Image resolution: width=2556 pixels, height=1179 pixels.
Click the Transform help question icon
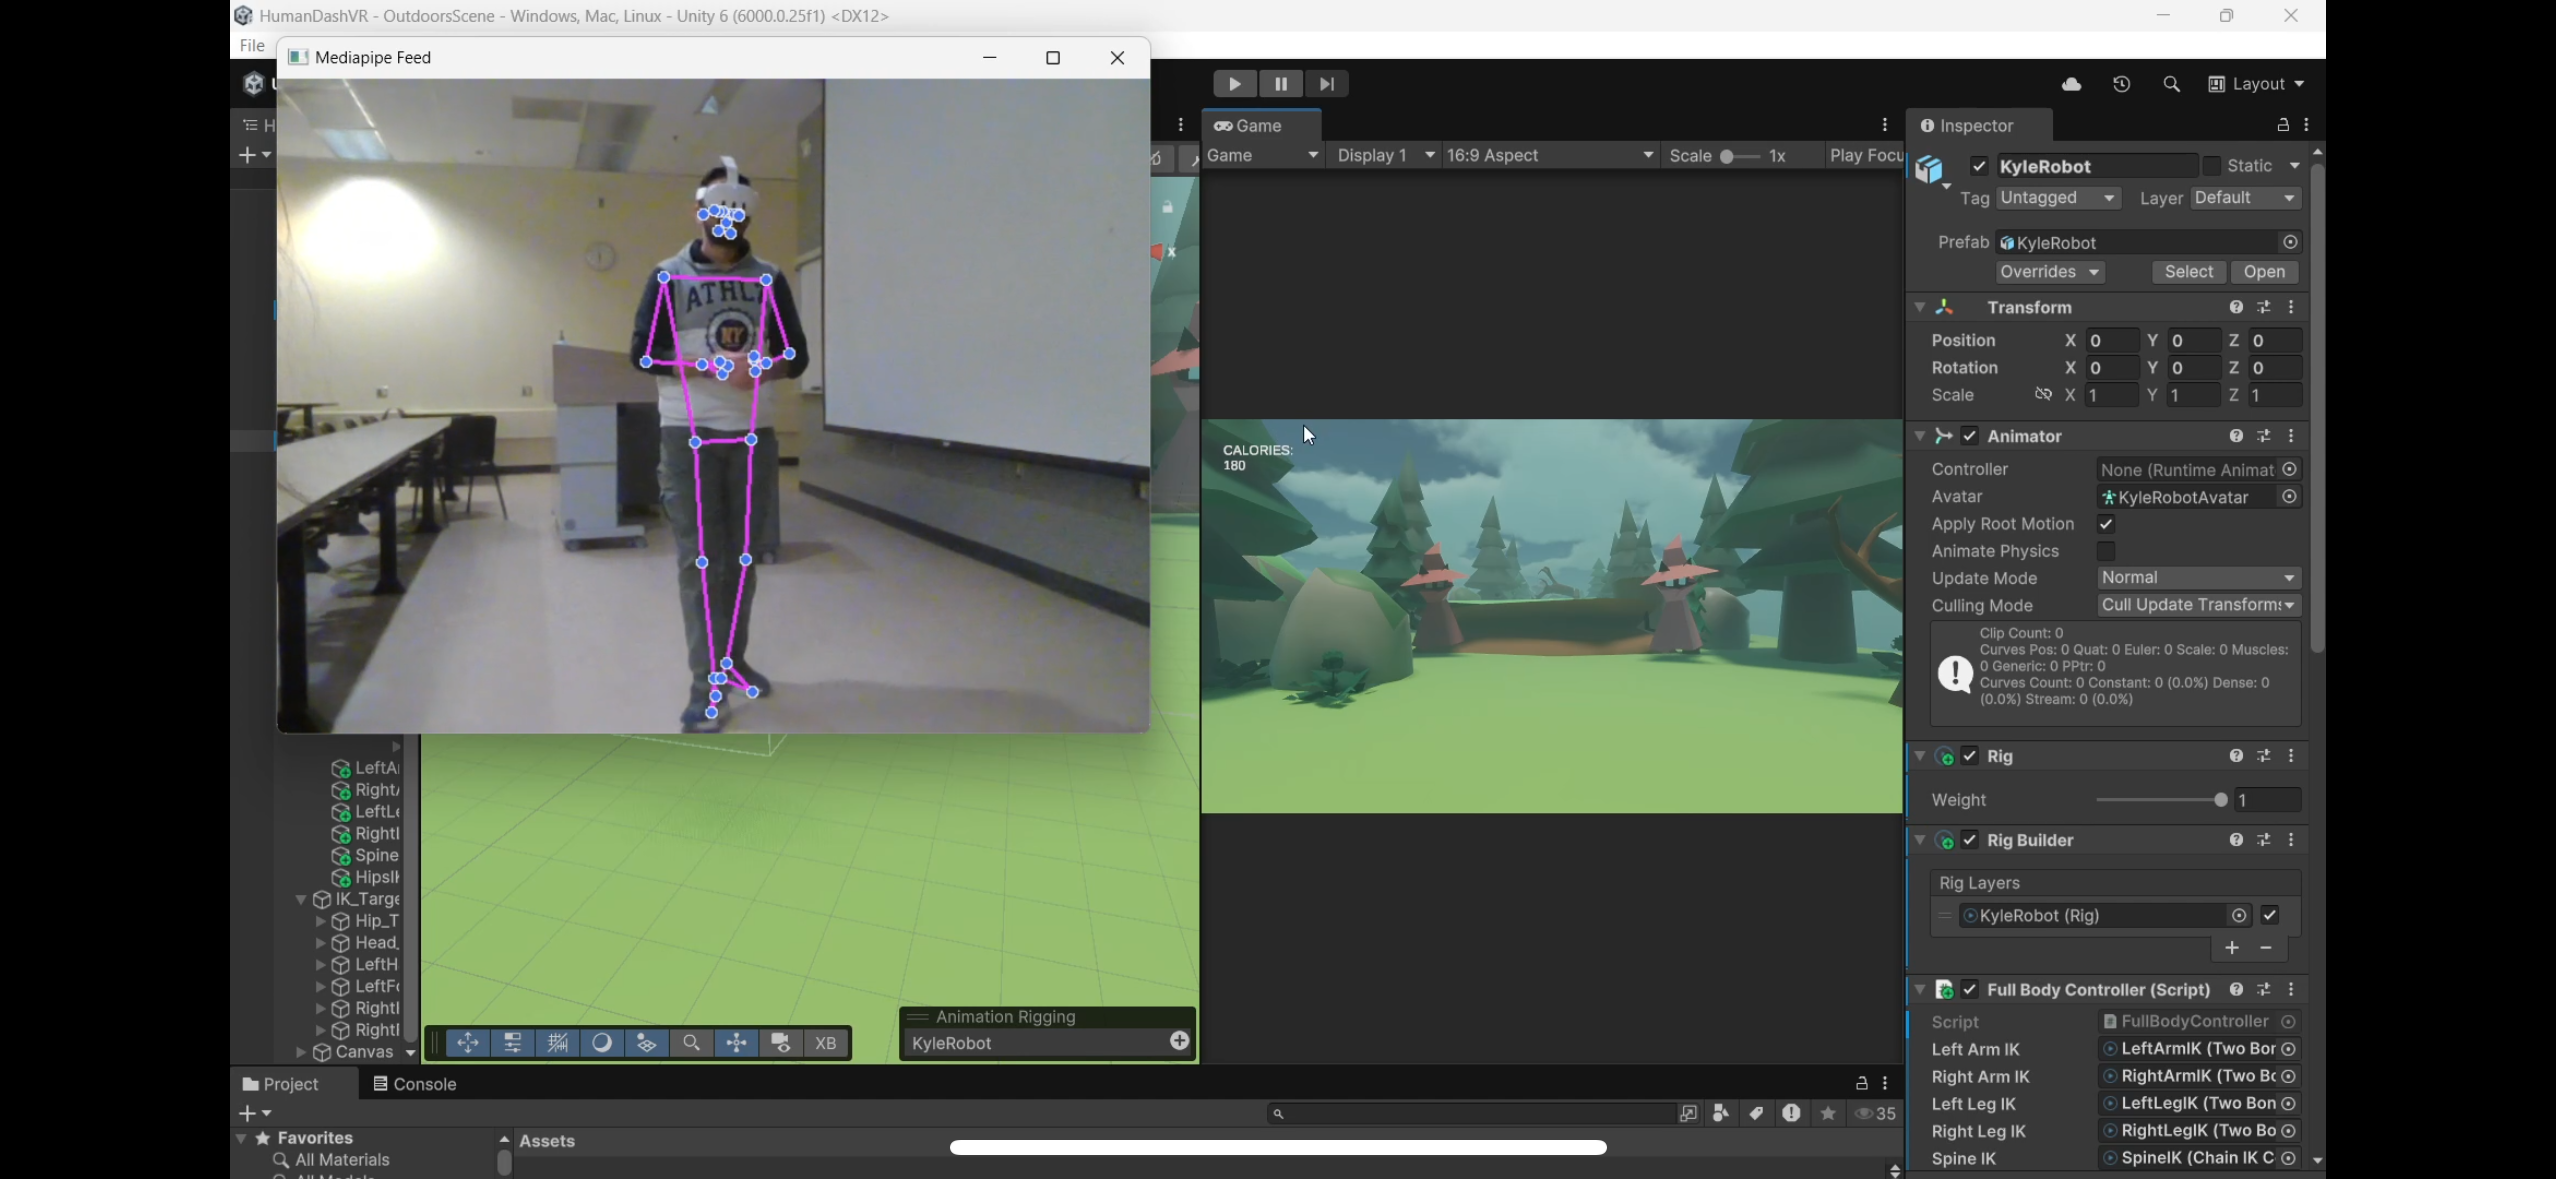[2236, 308]
